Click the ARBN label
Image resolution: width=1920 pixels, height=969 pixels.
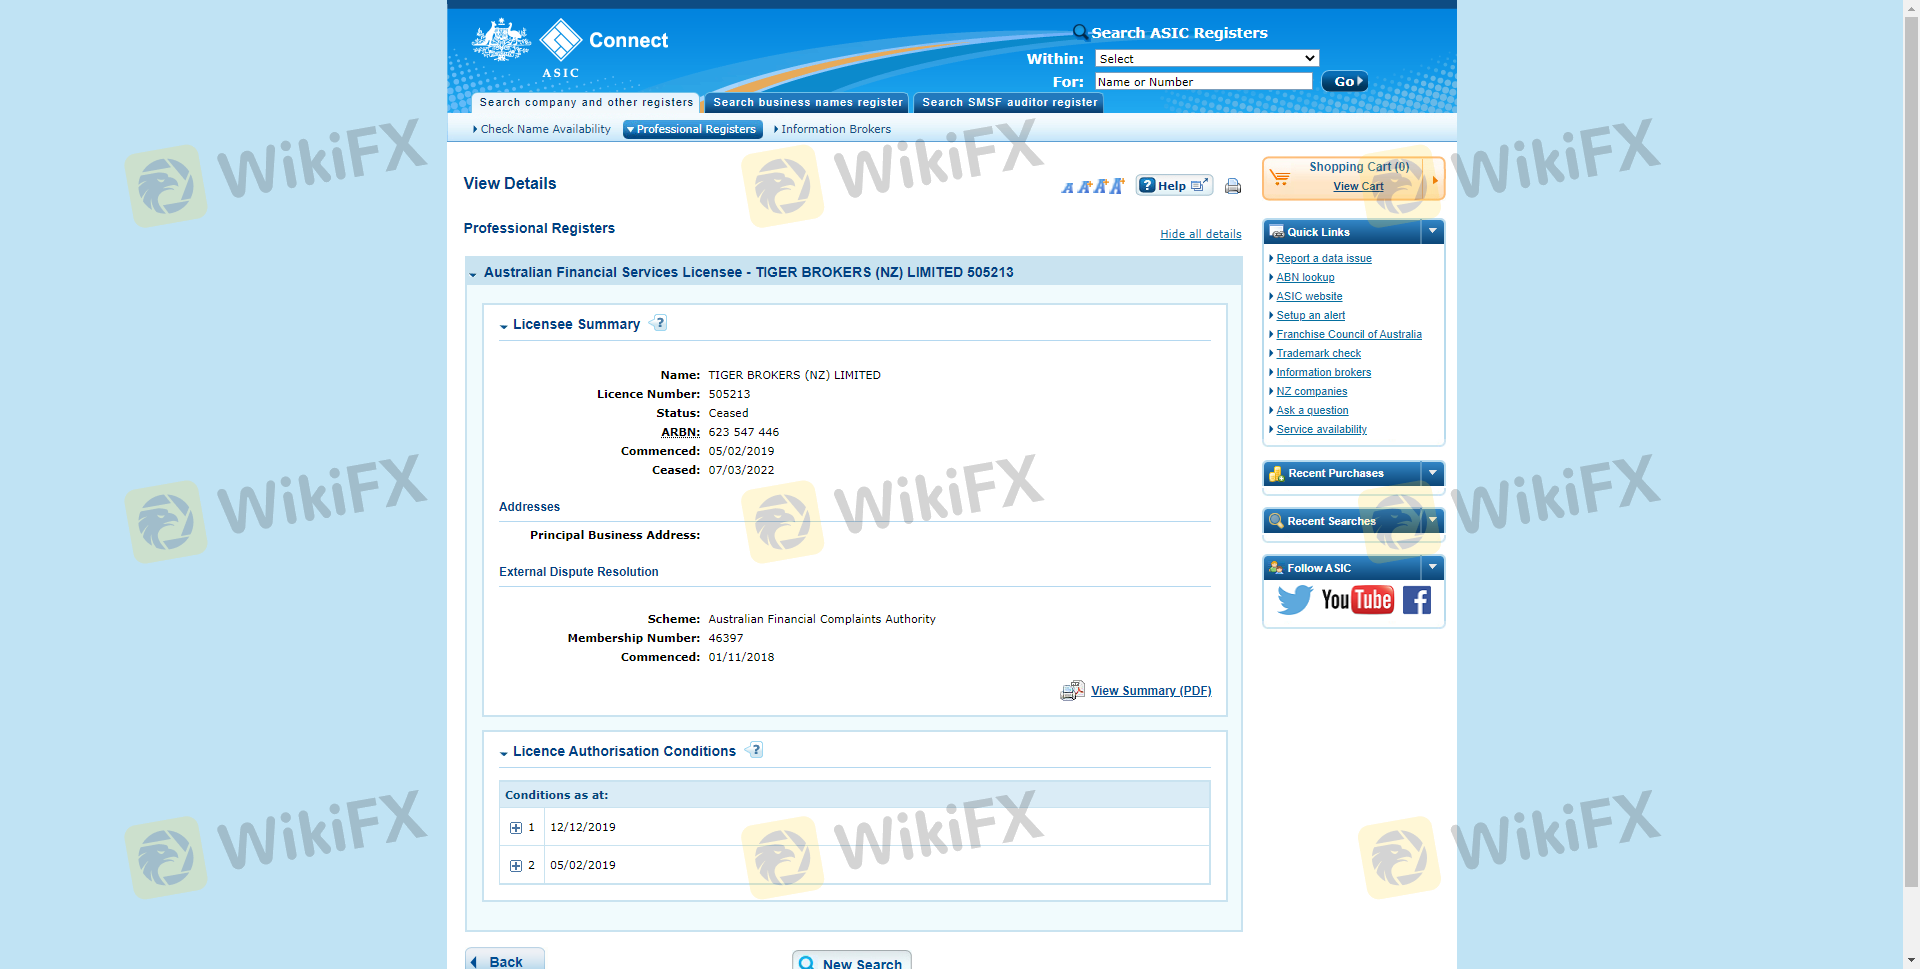pyautogui.click(x=680, y=433)
